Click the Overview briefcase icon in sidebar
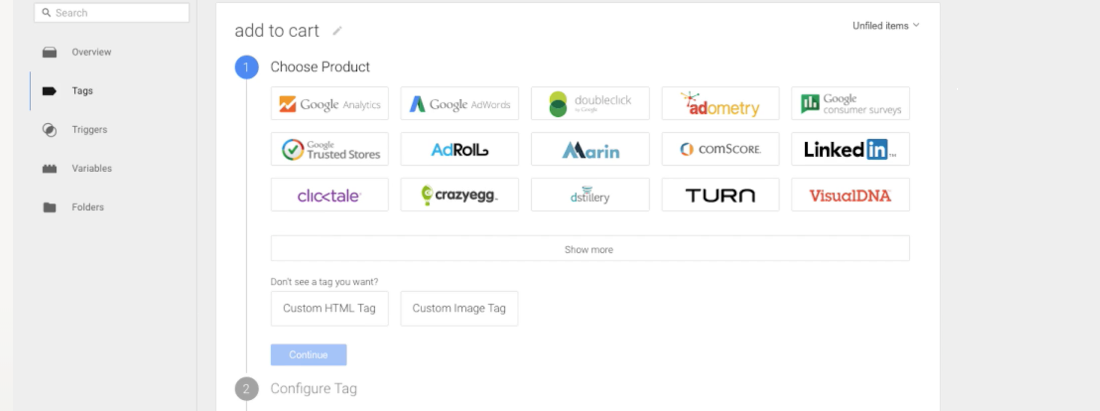The image size is (1100, 411). (49, 53)
